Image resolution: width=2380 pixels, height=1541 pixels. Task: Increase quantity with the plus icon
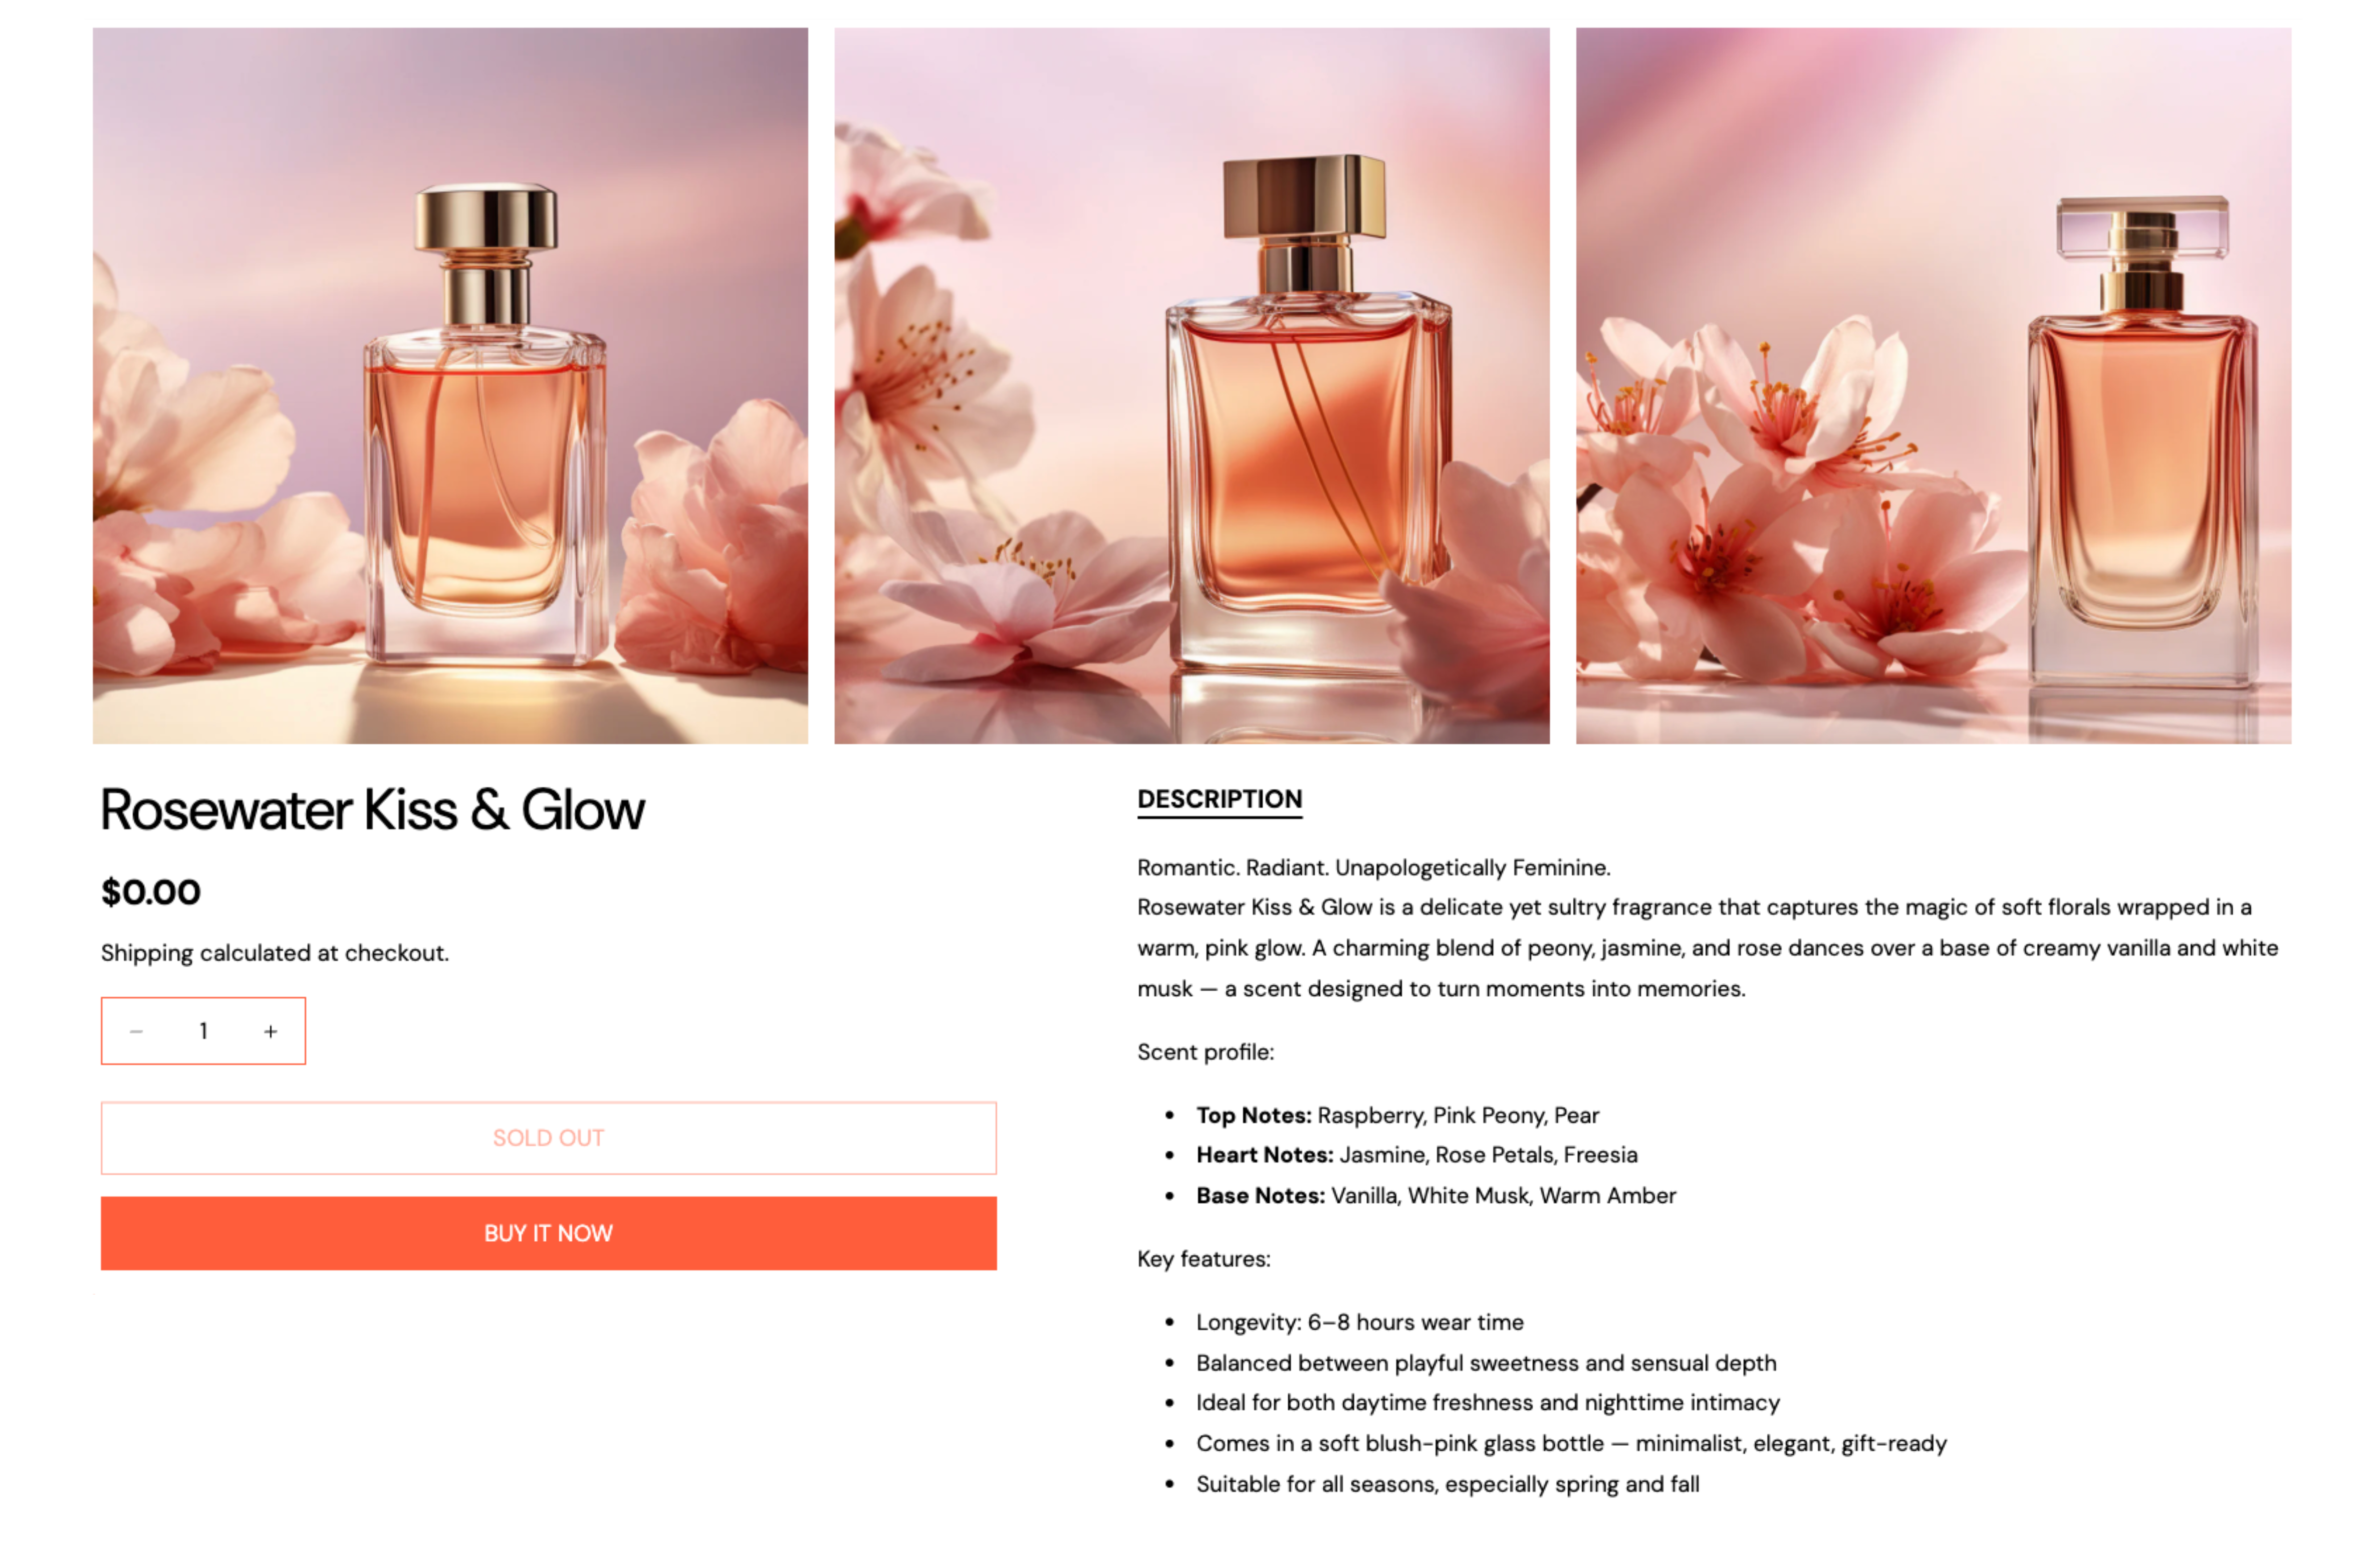pos(270,1031)
